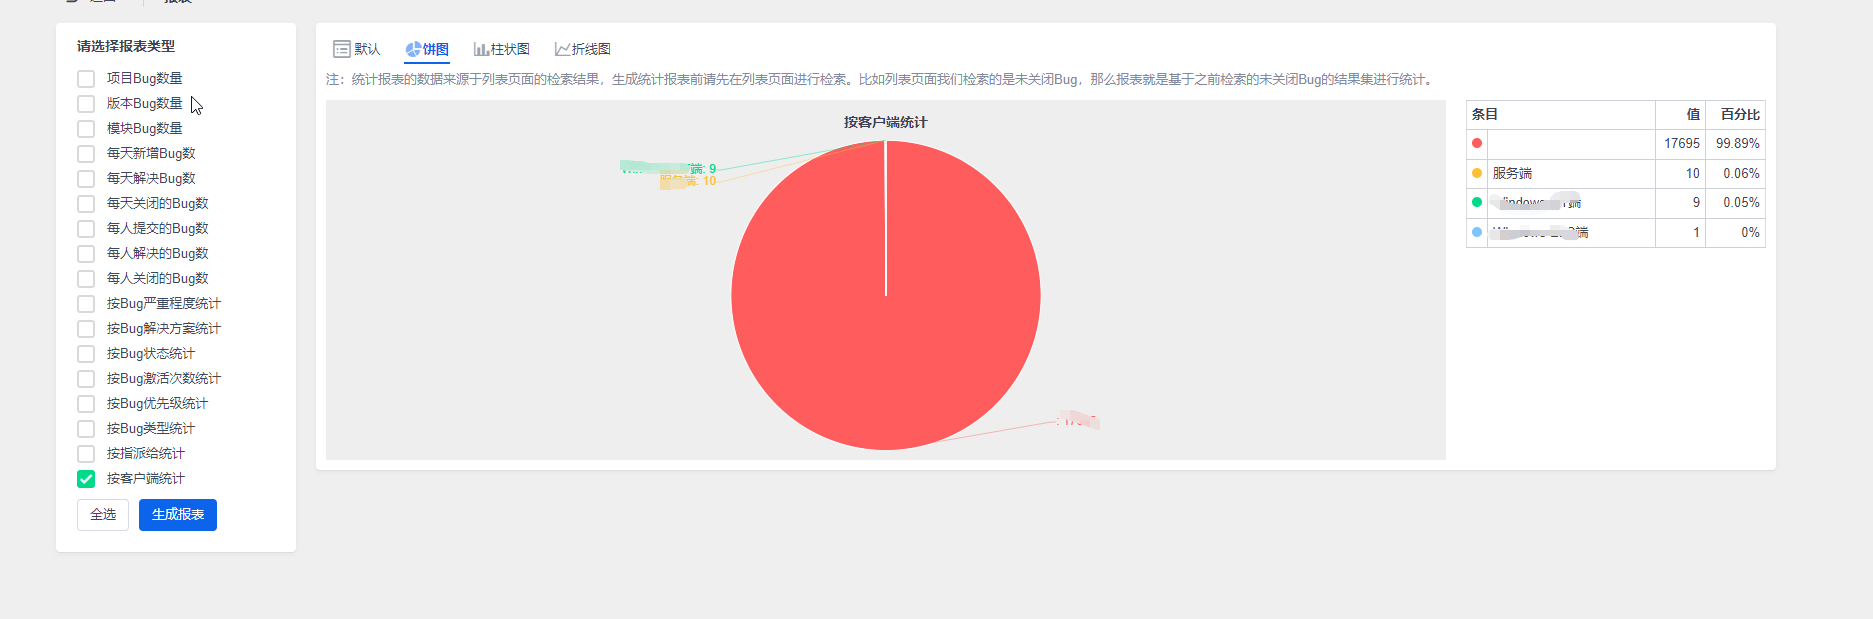This screenshot has width=1873, height=619.
Task: Click the blue legend dot in table
Action: (1477, 232)
